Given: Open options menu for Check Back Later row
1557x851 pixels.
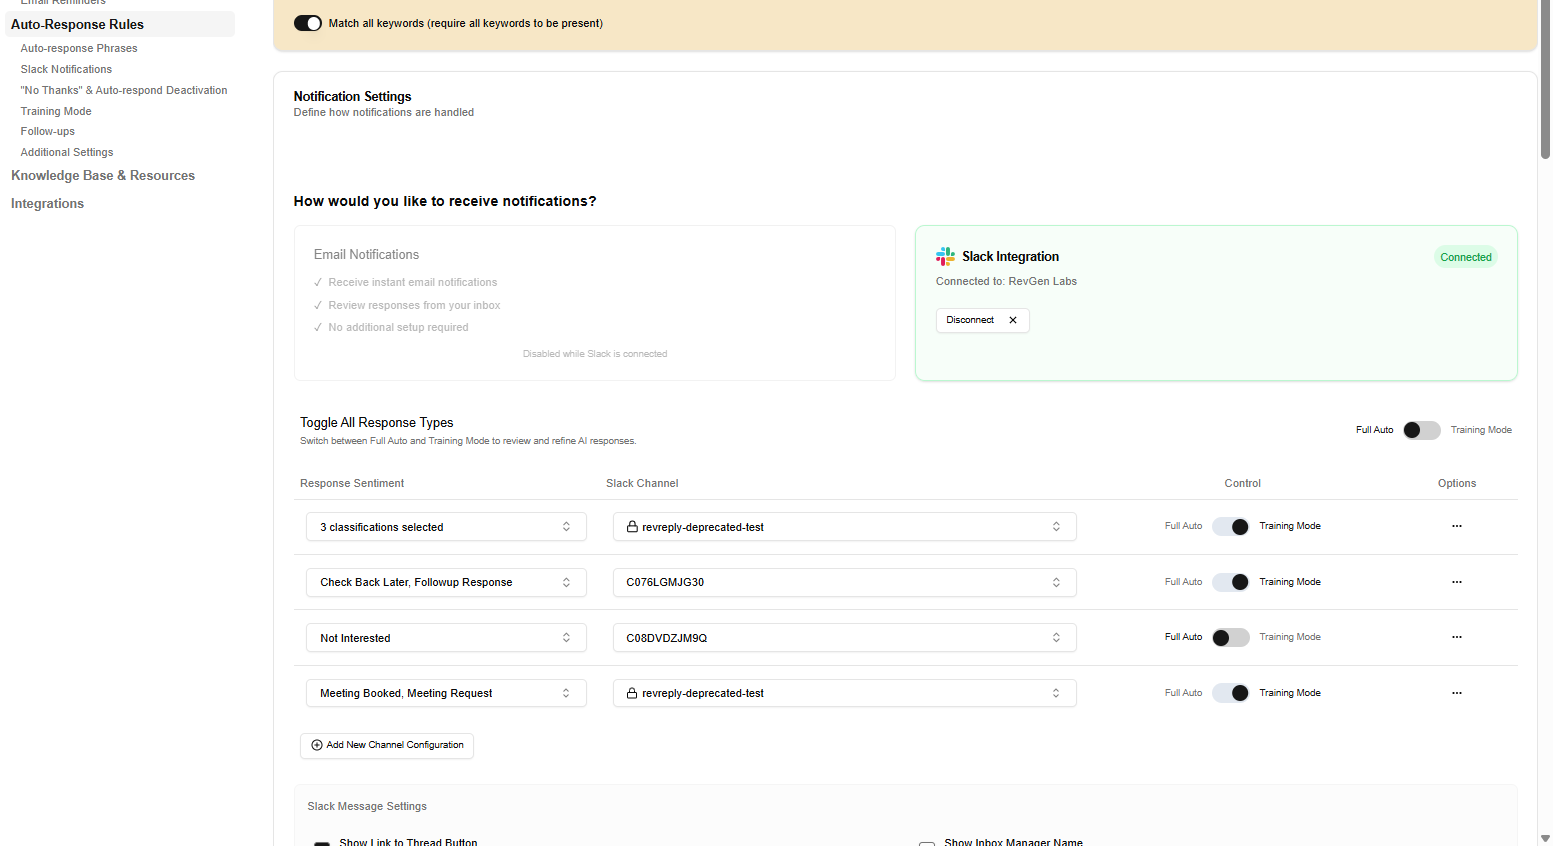Looking at the screenshot, I should pos(1456,582).
